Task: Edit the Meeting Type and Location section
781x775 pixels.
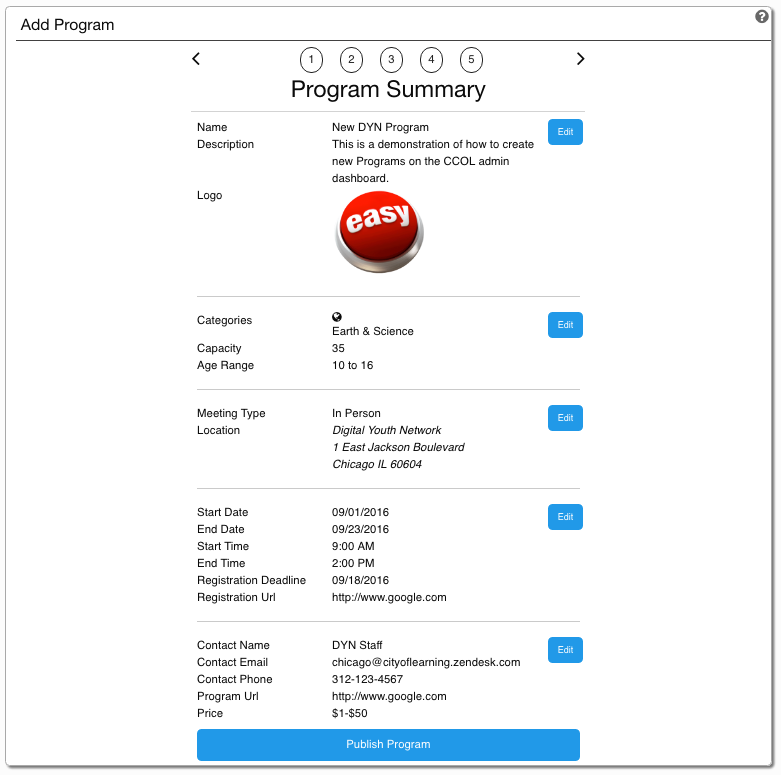Action: tap(565, 418)
